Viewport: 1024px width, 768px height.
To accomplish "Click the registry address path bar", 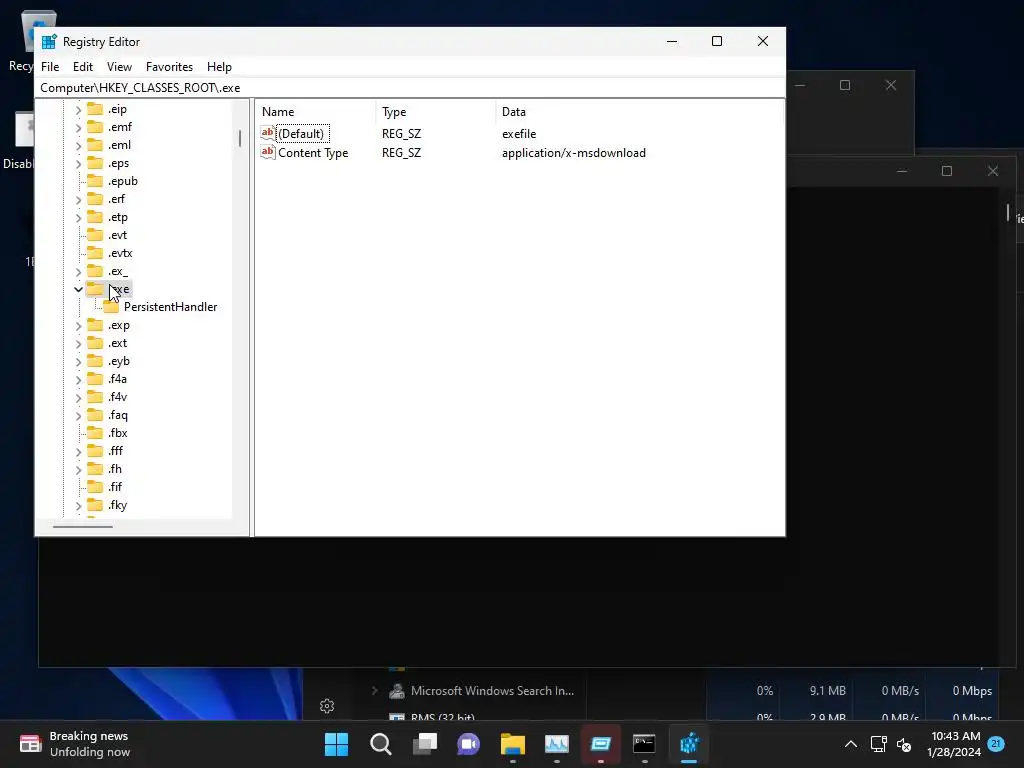I will [409, 88].
